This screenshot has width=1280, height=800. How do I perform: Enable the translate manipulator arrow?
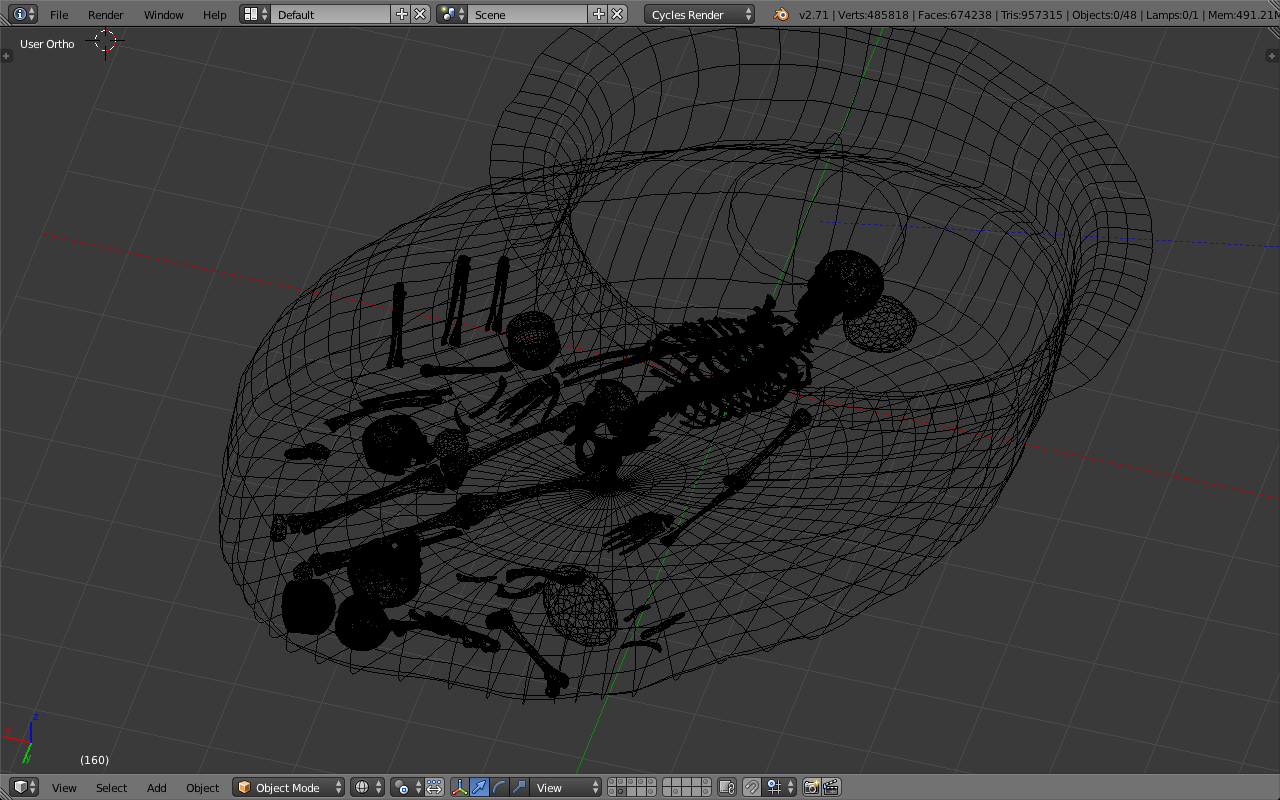click(x=479, y=787)
